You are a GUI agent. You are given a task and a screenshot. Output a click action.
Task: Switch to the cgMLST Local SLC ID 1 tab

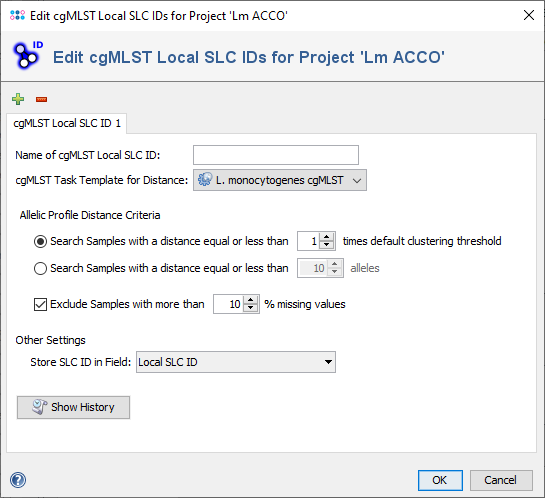(67, 123)
